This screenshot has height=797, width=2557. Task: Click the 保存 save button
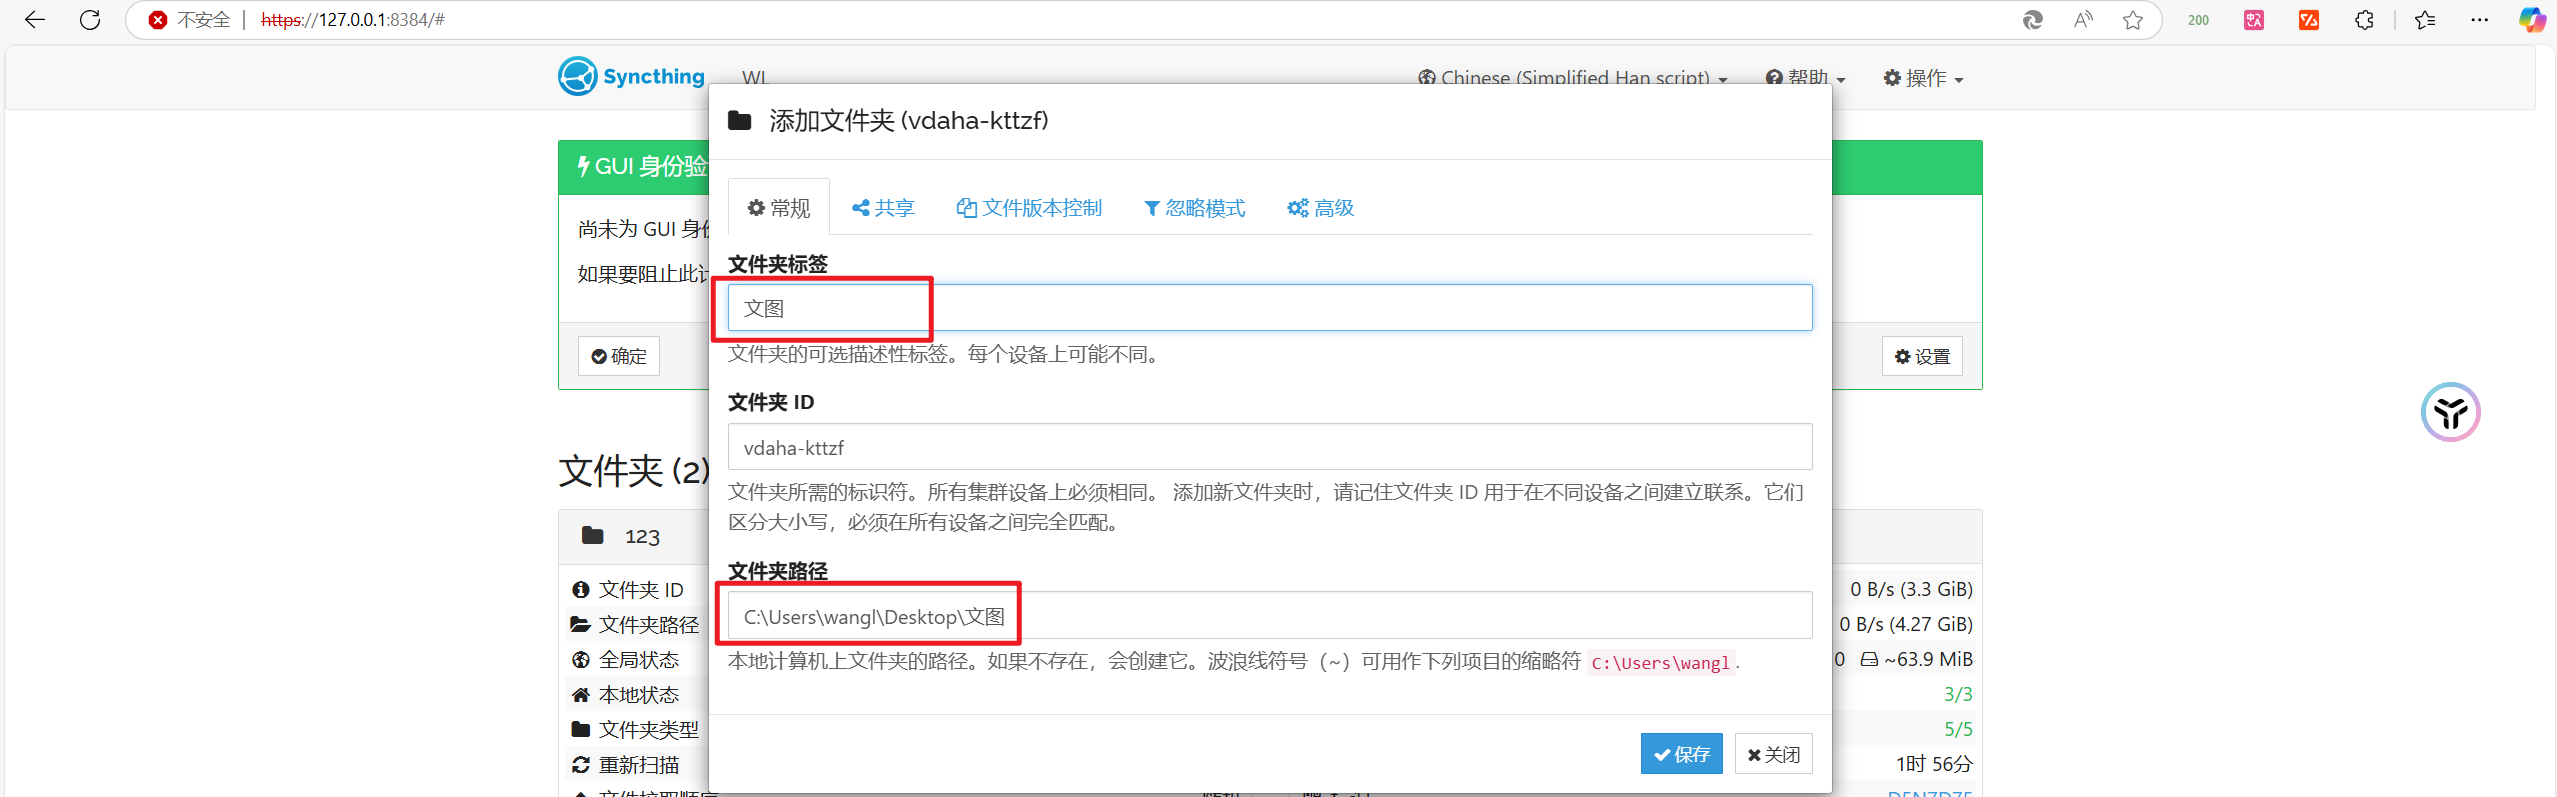(1681, 754)
